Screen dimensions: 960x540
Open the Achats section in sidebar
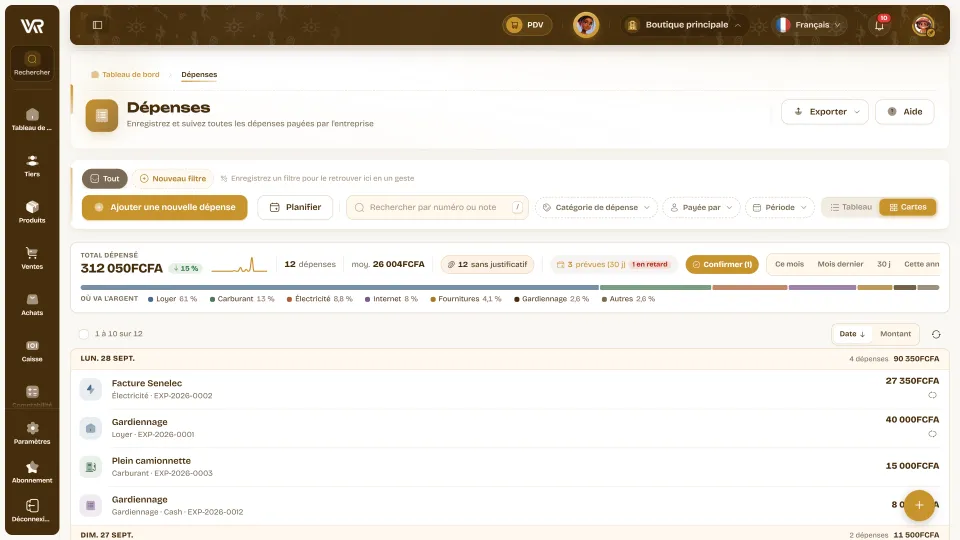tap(32, 304)
